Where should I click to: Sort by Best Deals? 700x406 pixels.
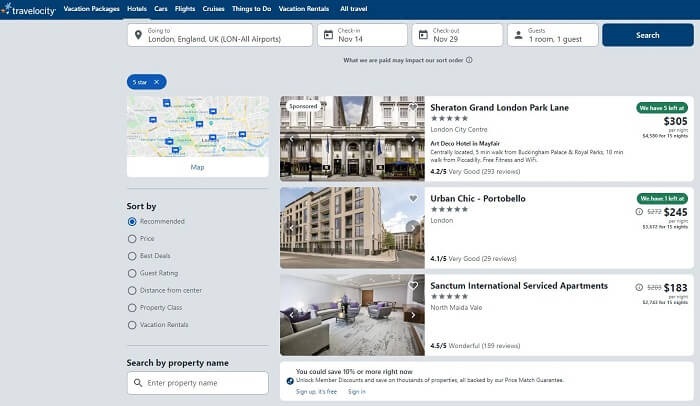point(132,256)
